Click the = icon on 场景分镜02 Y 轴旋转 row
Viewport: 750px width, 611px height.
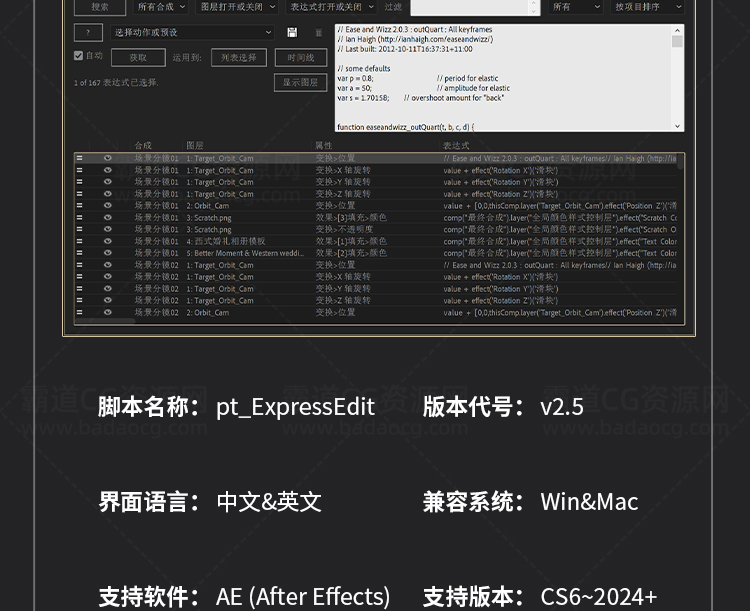coord(79,289)
